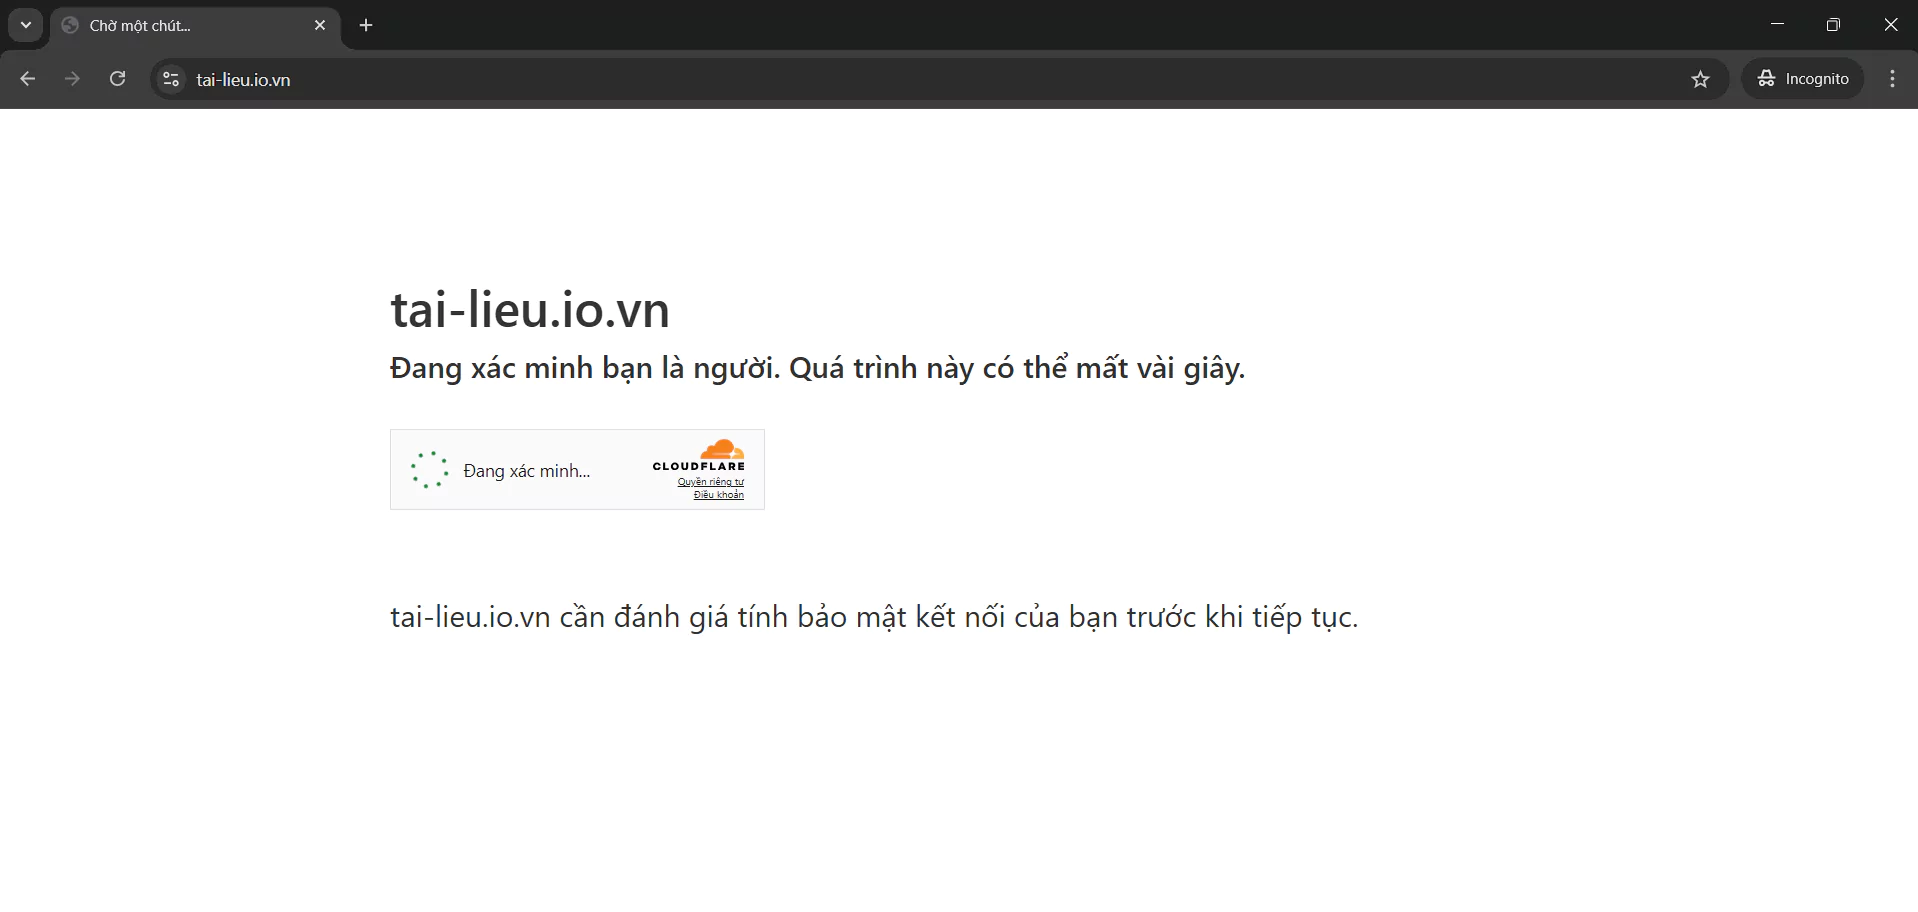The width and height of the screenshot is (1918, 912).
Task: Minimize the browser window
Action: [1777, 25]
